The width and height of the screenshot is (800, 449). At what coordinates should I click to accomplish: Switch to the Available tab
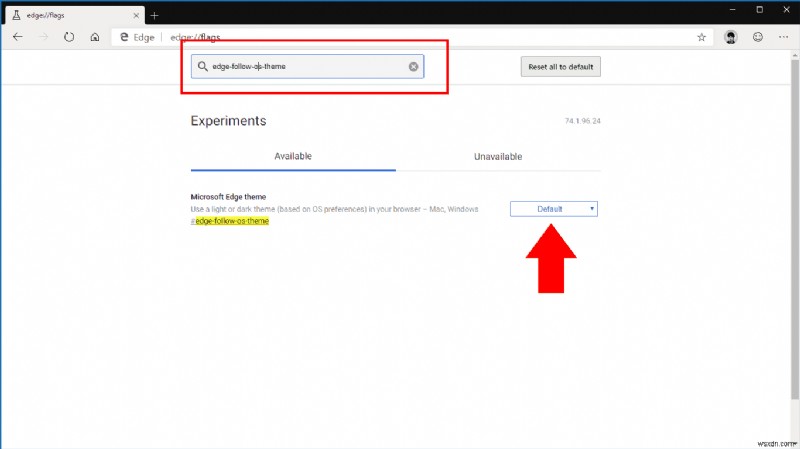point(293,156)
